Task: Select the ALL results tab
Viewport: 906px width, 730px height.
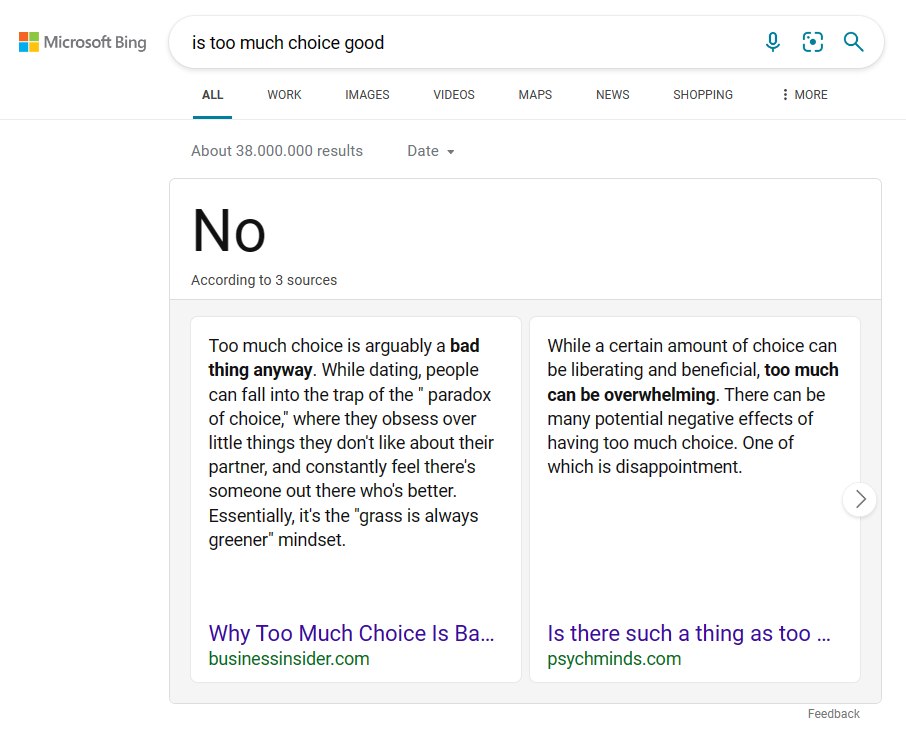Action: [x=212, y=95]
